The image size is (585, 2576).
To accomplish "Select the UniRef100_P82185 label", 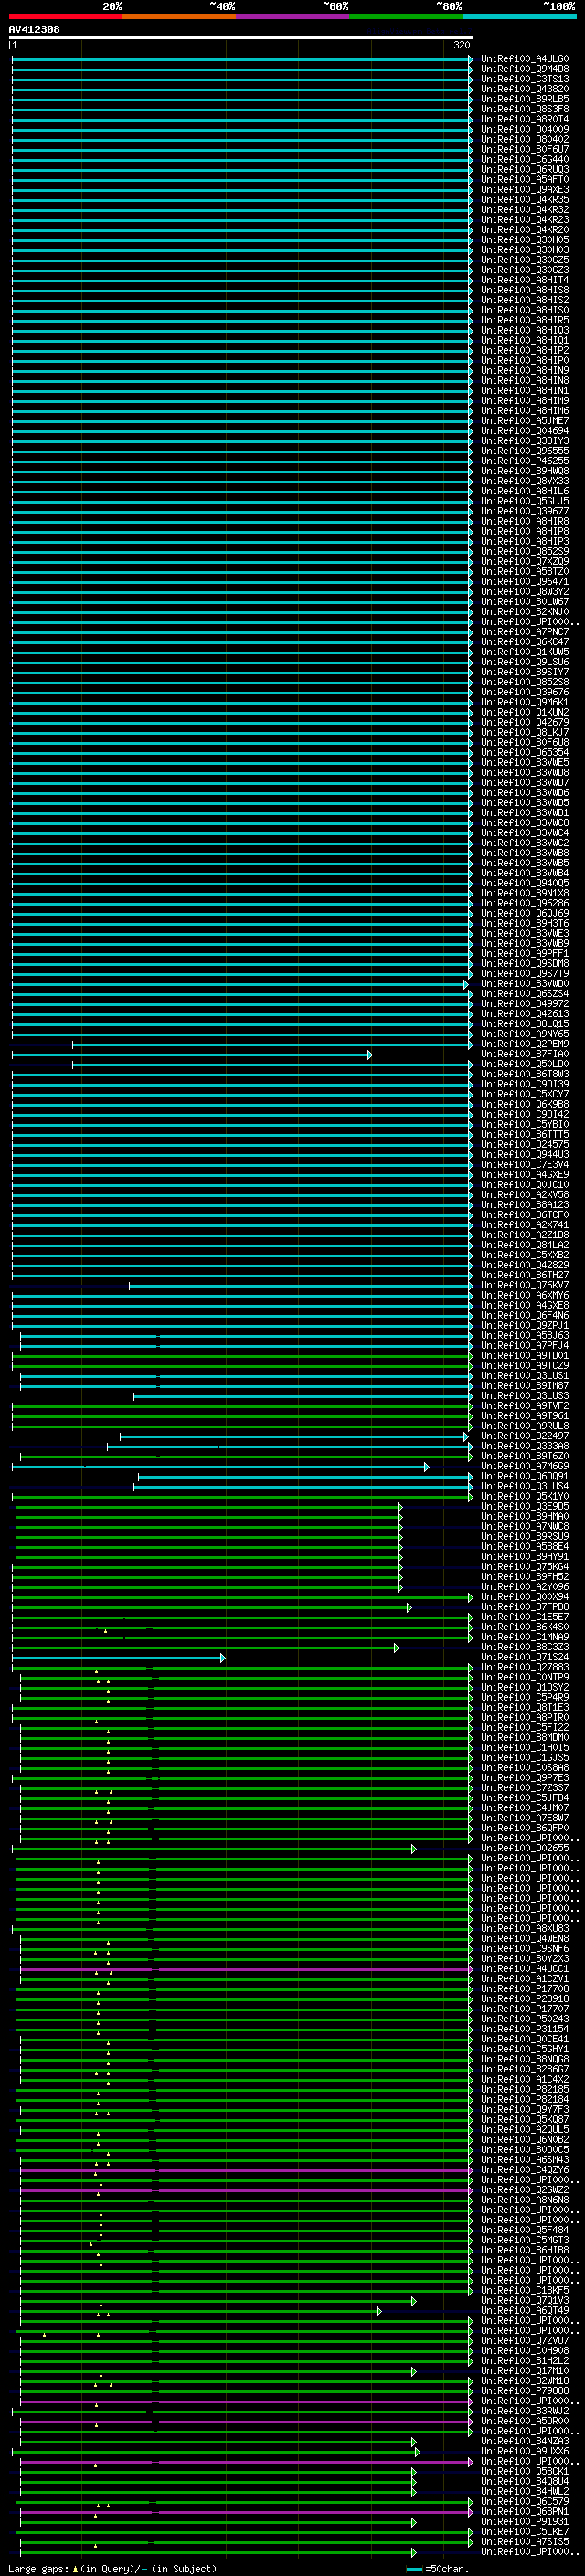I will 525,2090.
